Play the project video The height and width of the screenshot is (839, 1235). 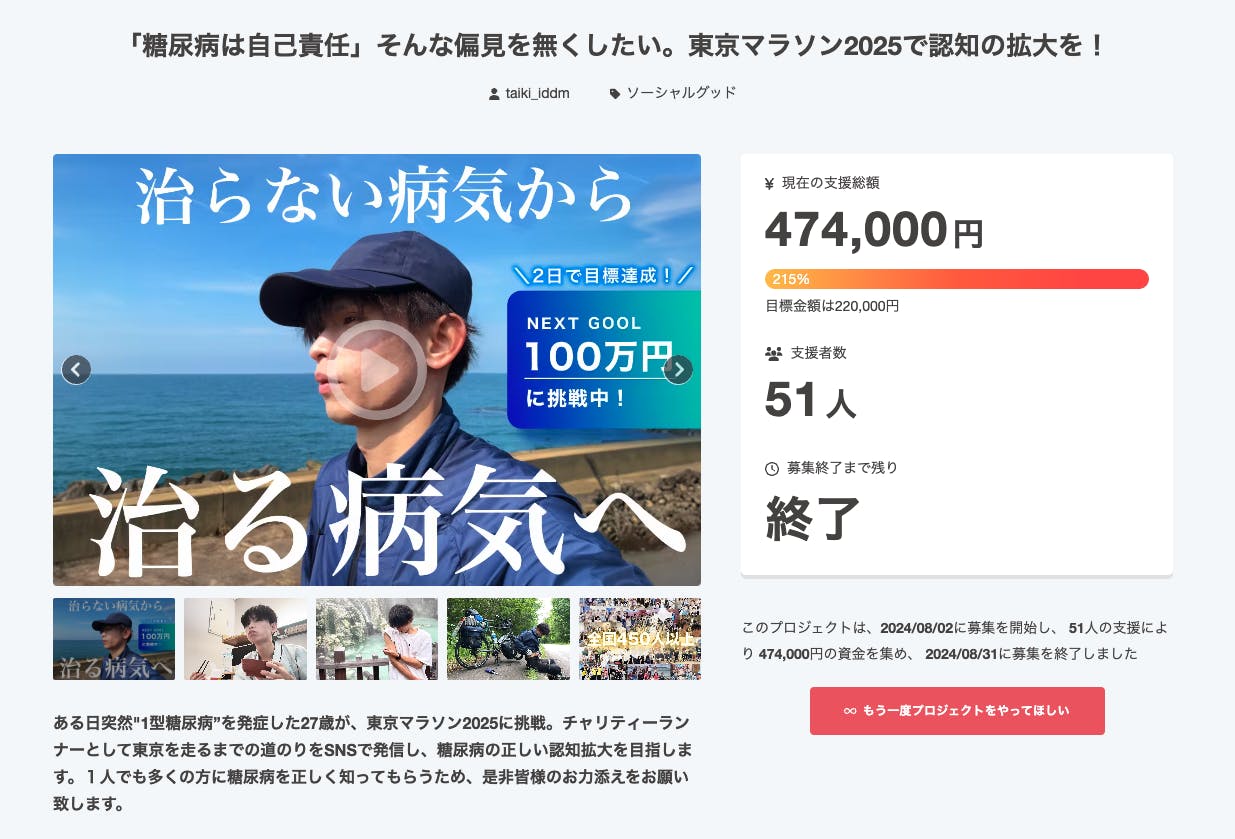point(377,370)
